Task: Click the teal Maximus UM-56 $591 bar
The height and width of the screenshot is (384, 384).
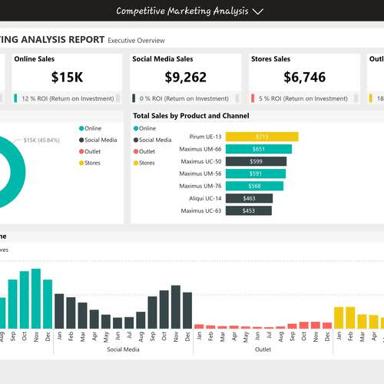Action: pos(256,174)
